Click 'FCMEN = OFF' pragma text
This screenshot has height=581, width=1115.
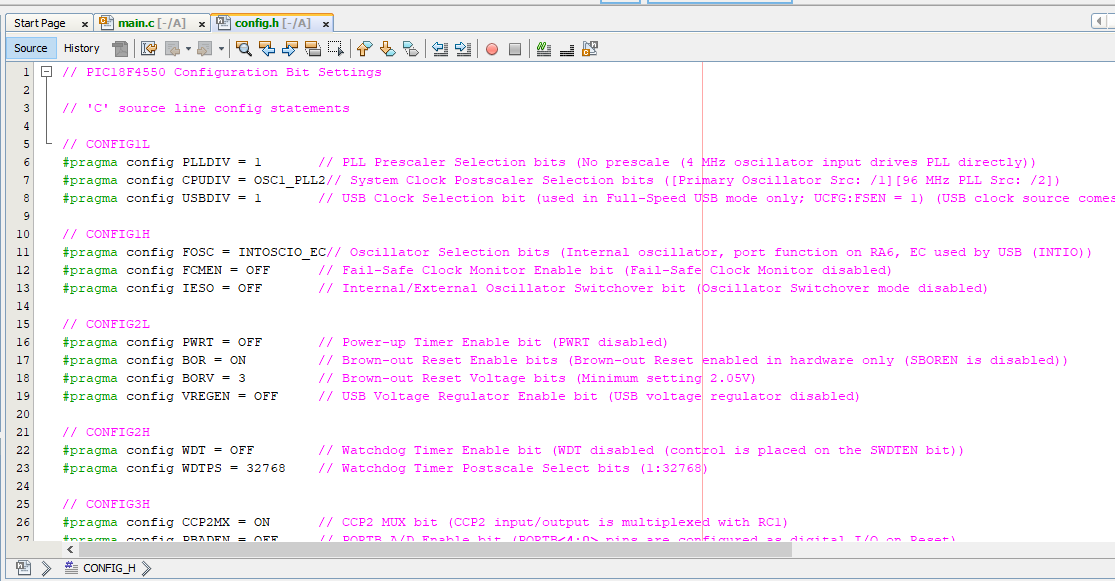coord(166,270)
